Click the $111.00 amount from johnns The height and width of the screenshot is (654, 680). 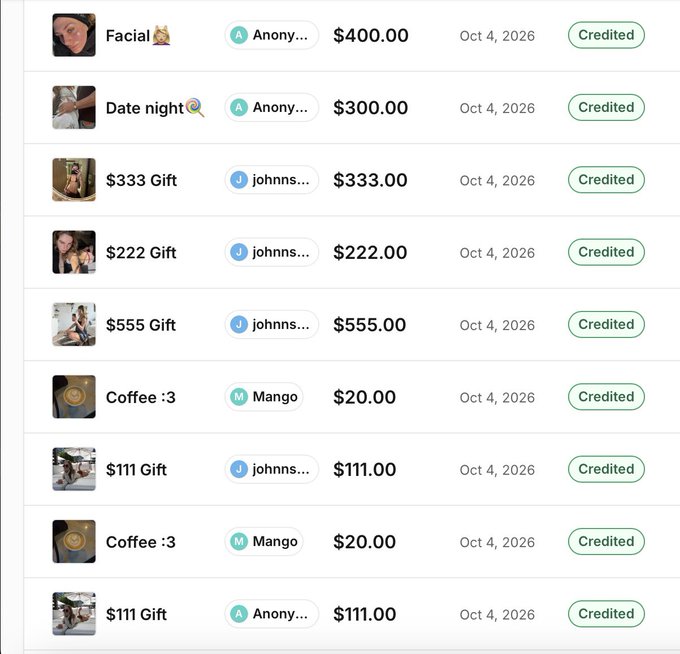coord(364,469)
